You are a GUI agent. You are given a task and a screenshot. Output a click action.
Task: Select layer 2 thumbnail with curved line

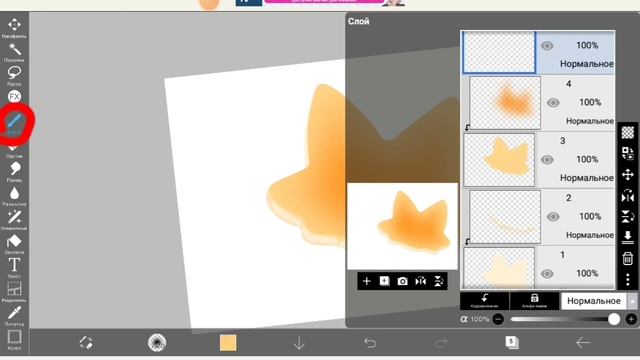click(x=505, y=217)
